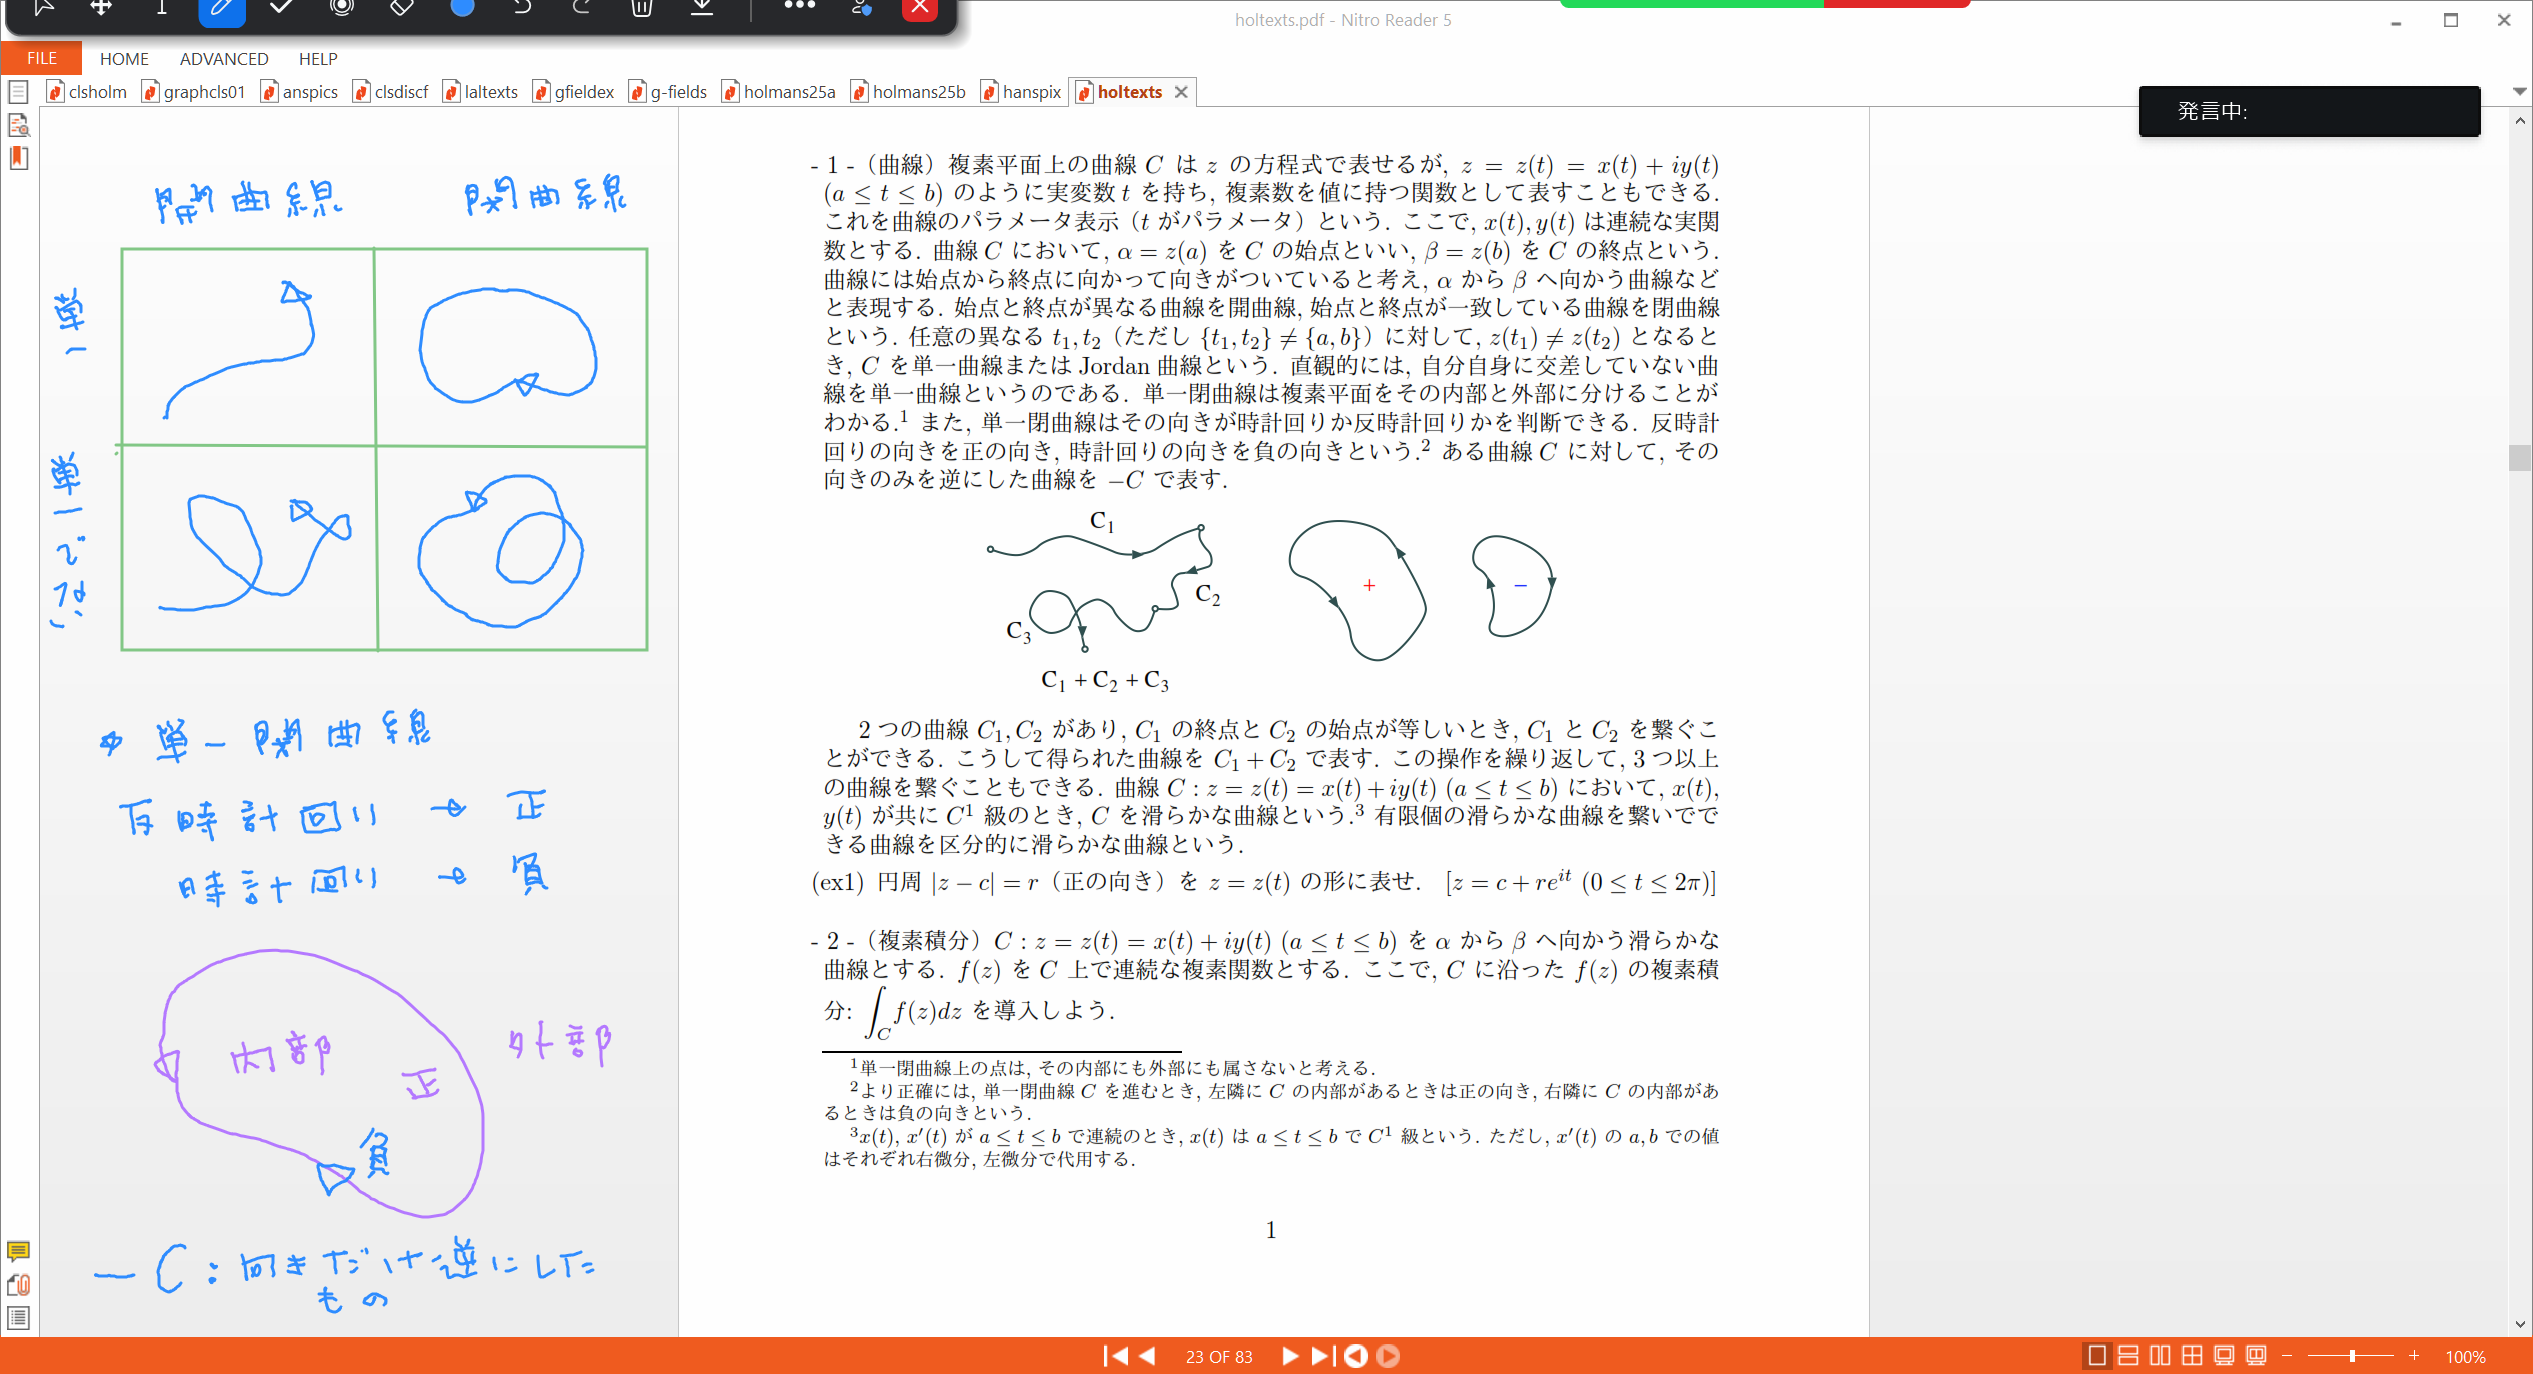Enable the four-page grid view mode
Screen dimensions: 2533x1374
click(x=2192, y=1356)
